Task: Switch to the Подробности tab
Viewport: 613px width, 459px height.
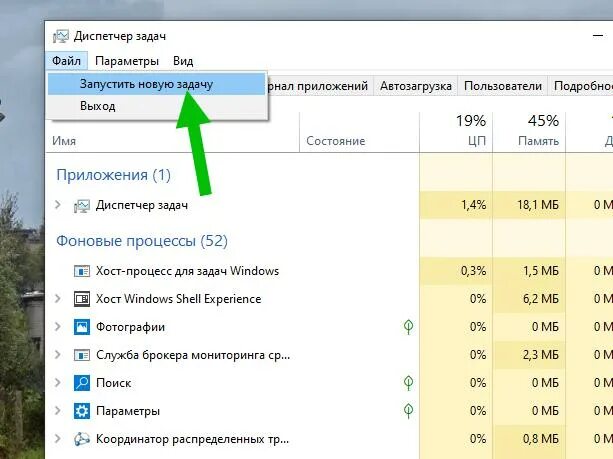Action: click(582, 86)
